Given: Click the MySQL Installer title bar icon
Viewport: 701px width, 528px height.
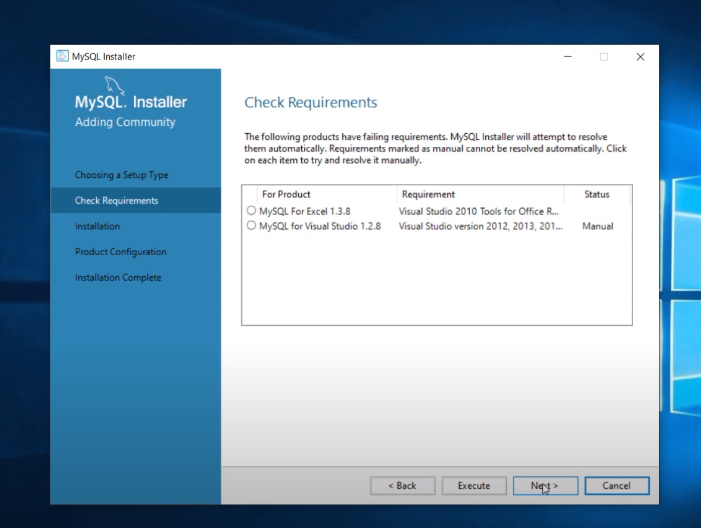Looking at the screenshot, I should point(62,56).
